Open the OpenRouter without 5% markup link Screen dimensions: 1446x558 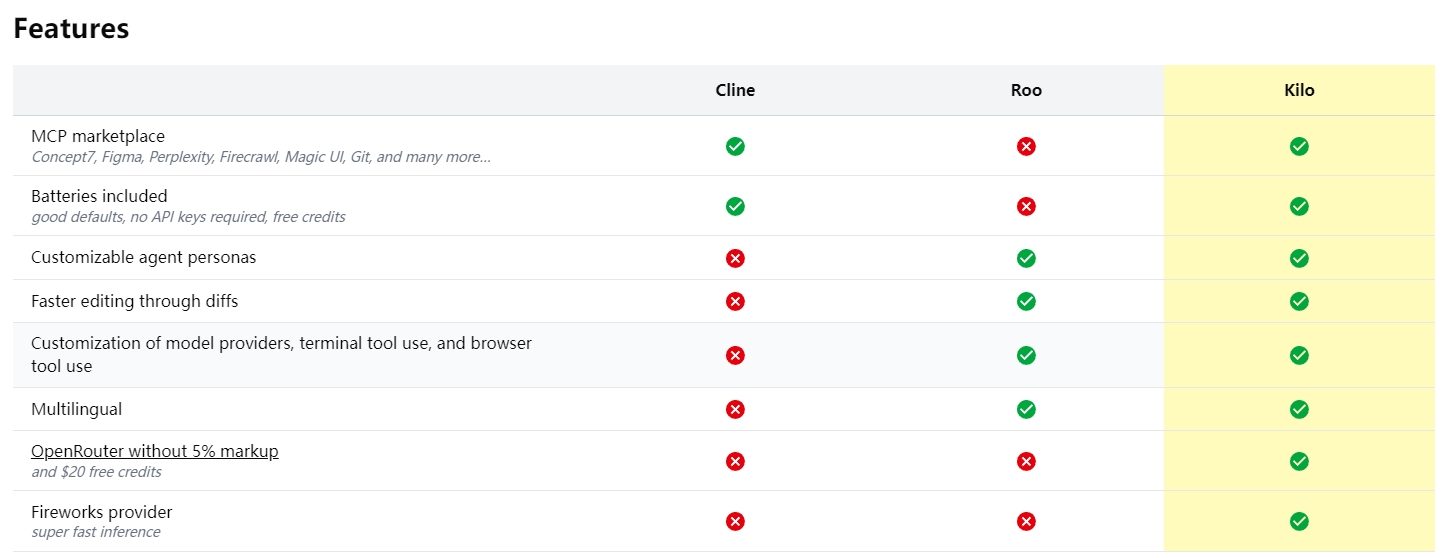click(155, 451)
